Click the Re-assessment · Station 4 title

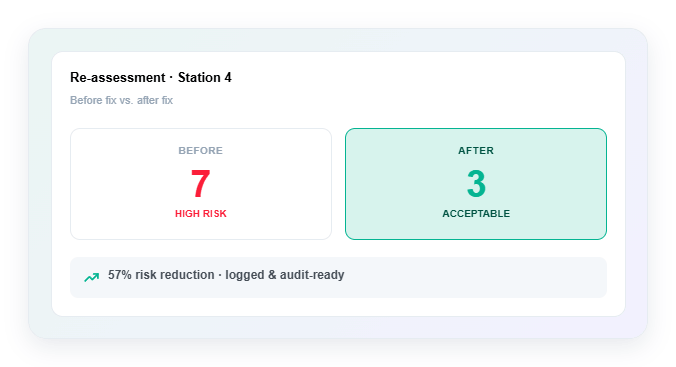click(x=151, y=78)
